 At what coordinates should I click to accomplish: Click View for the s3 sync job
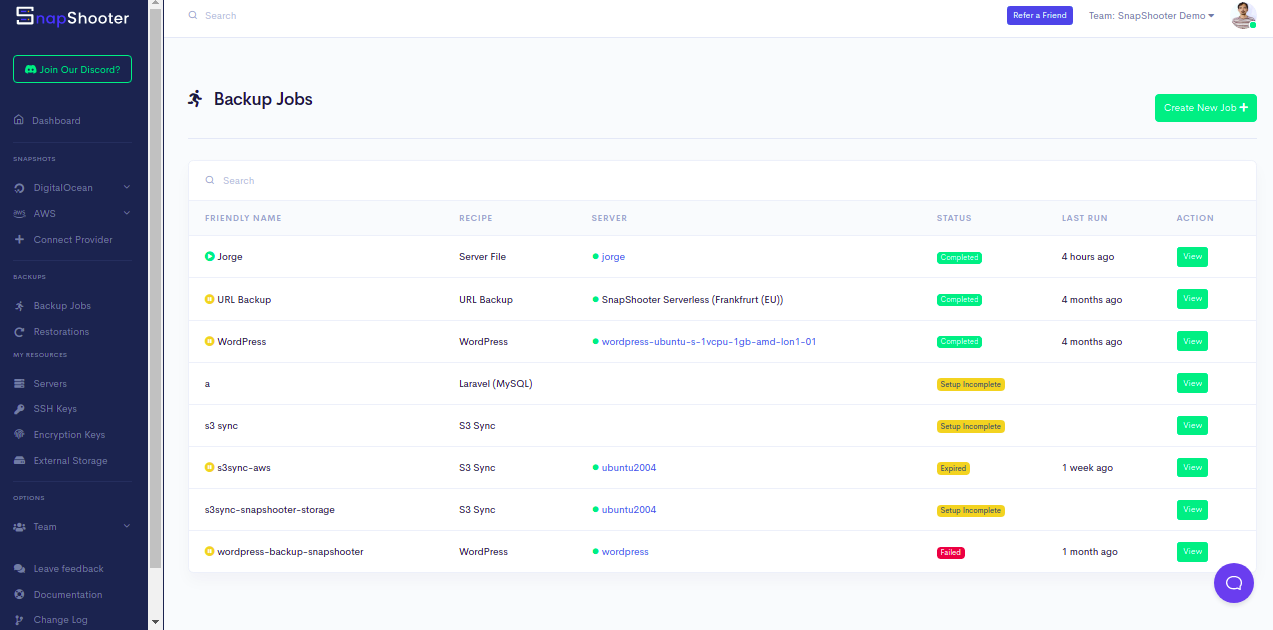1192,425
